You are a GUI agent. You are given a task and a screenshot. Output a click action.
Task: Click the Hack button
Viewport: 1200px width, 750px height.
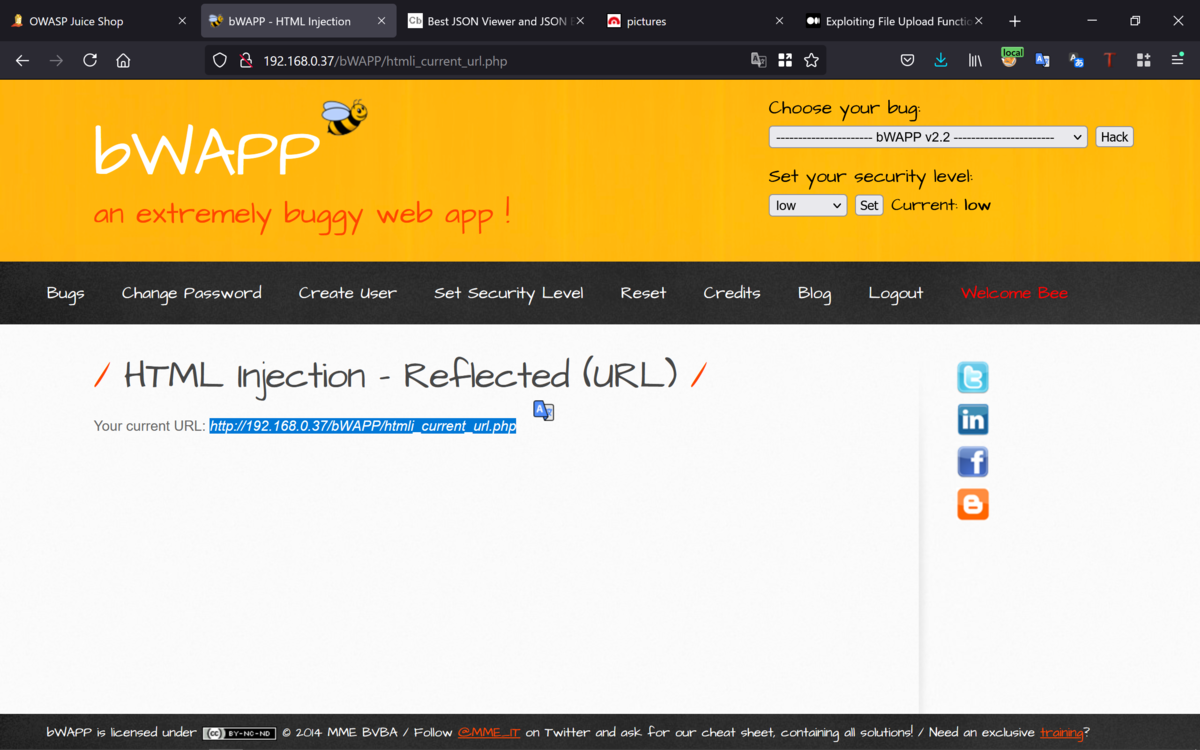click(1114, 137)
